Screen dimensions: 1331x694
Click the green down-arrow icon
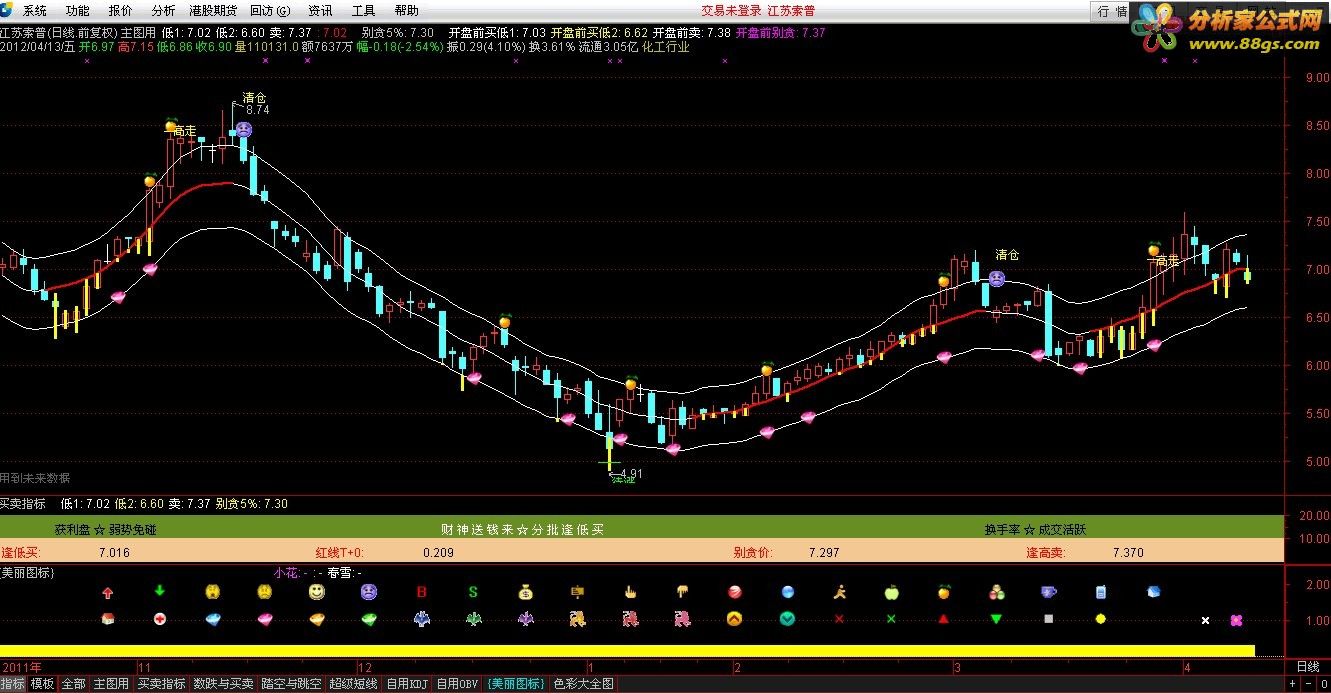[159, 591]
